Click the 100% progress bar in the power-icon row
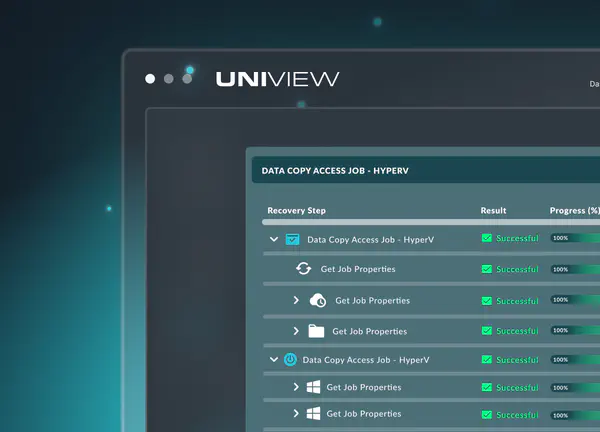Image resolution: width=600 pixels, height=432 pixels. click(575, 360)
